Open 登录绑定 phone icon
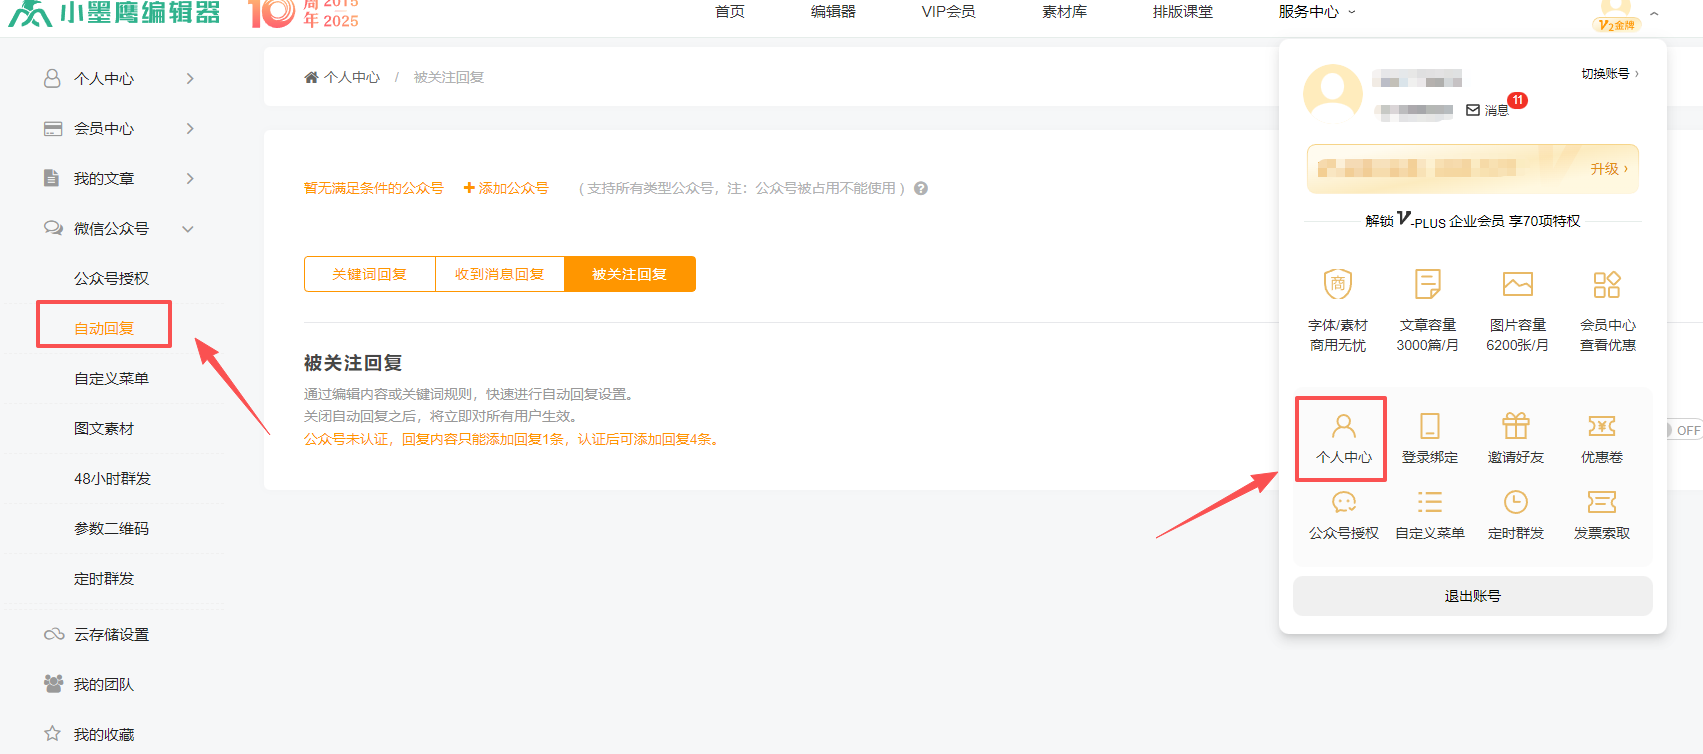This screenshot has height=754, width=1703. tap(1430, 427)
